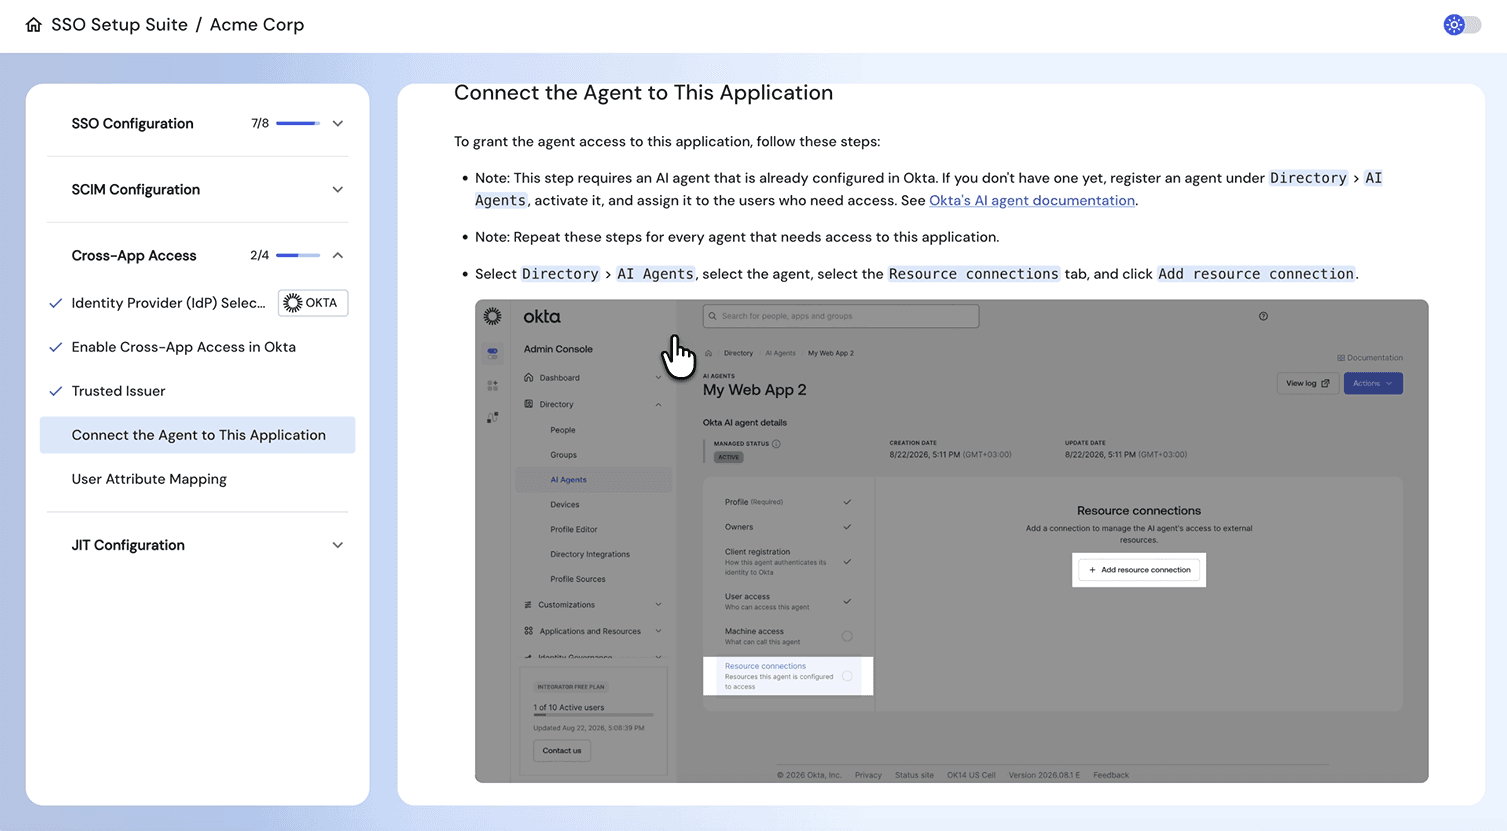Click the Cross-App Access progress bar
Image resolution: width=1507 pixels, height=831 pixels.
(x=298, y=256)
